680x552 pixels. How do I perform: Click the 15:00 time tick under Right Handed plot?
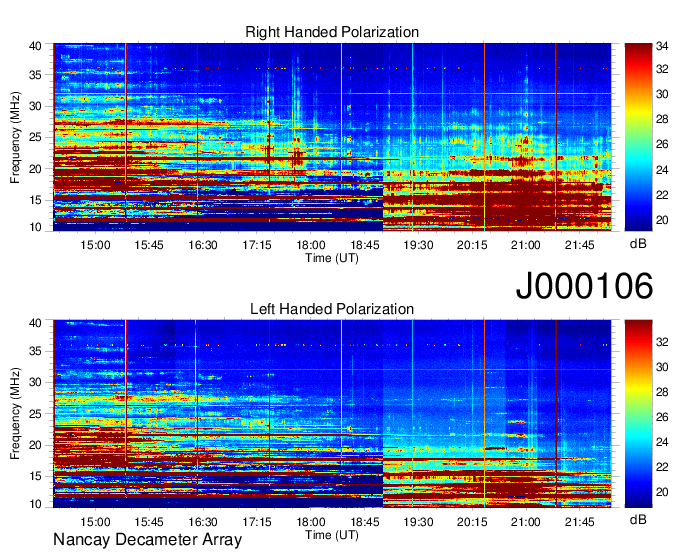point(95,245)
